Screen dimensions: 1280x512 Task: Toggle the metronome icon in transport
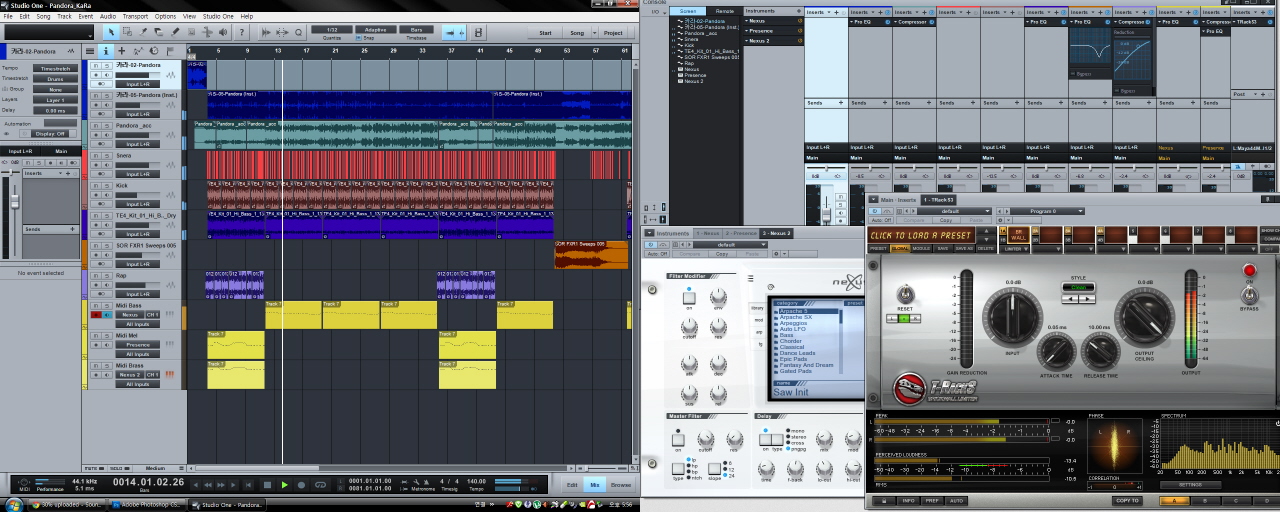coord(426,481)
